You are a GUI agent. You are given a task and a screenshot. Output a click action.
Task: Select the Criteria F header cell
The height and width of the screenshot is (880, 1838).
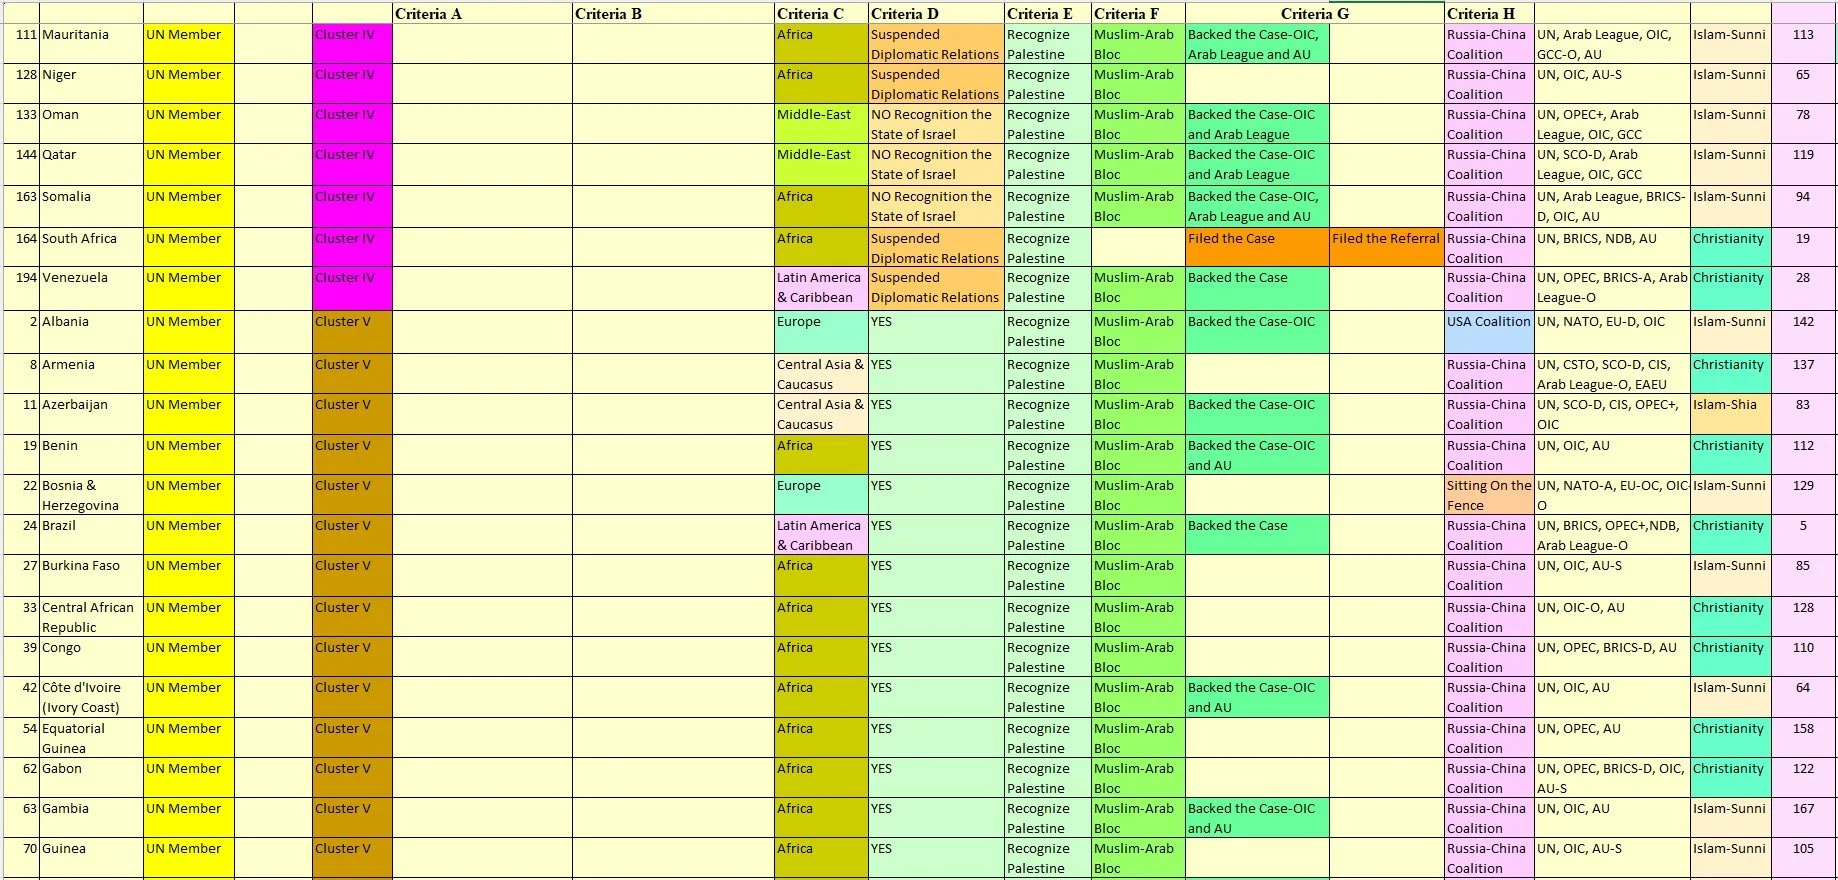click(x=1138, y=14)
